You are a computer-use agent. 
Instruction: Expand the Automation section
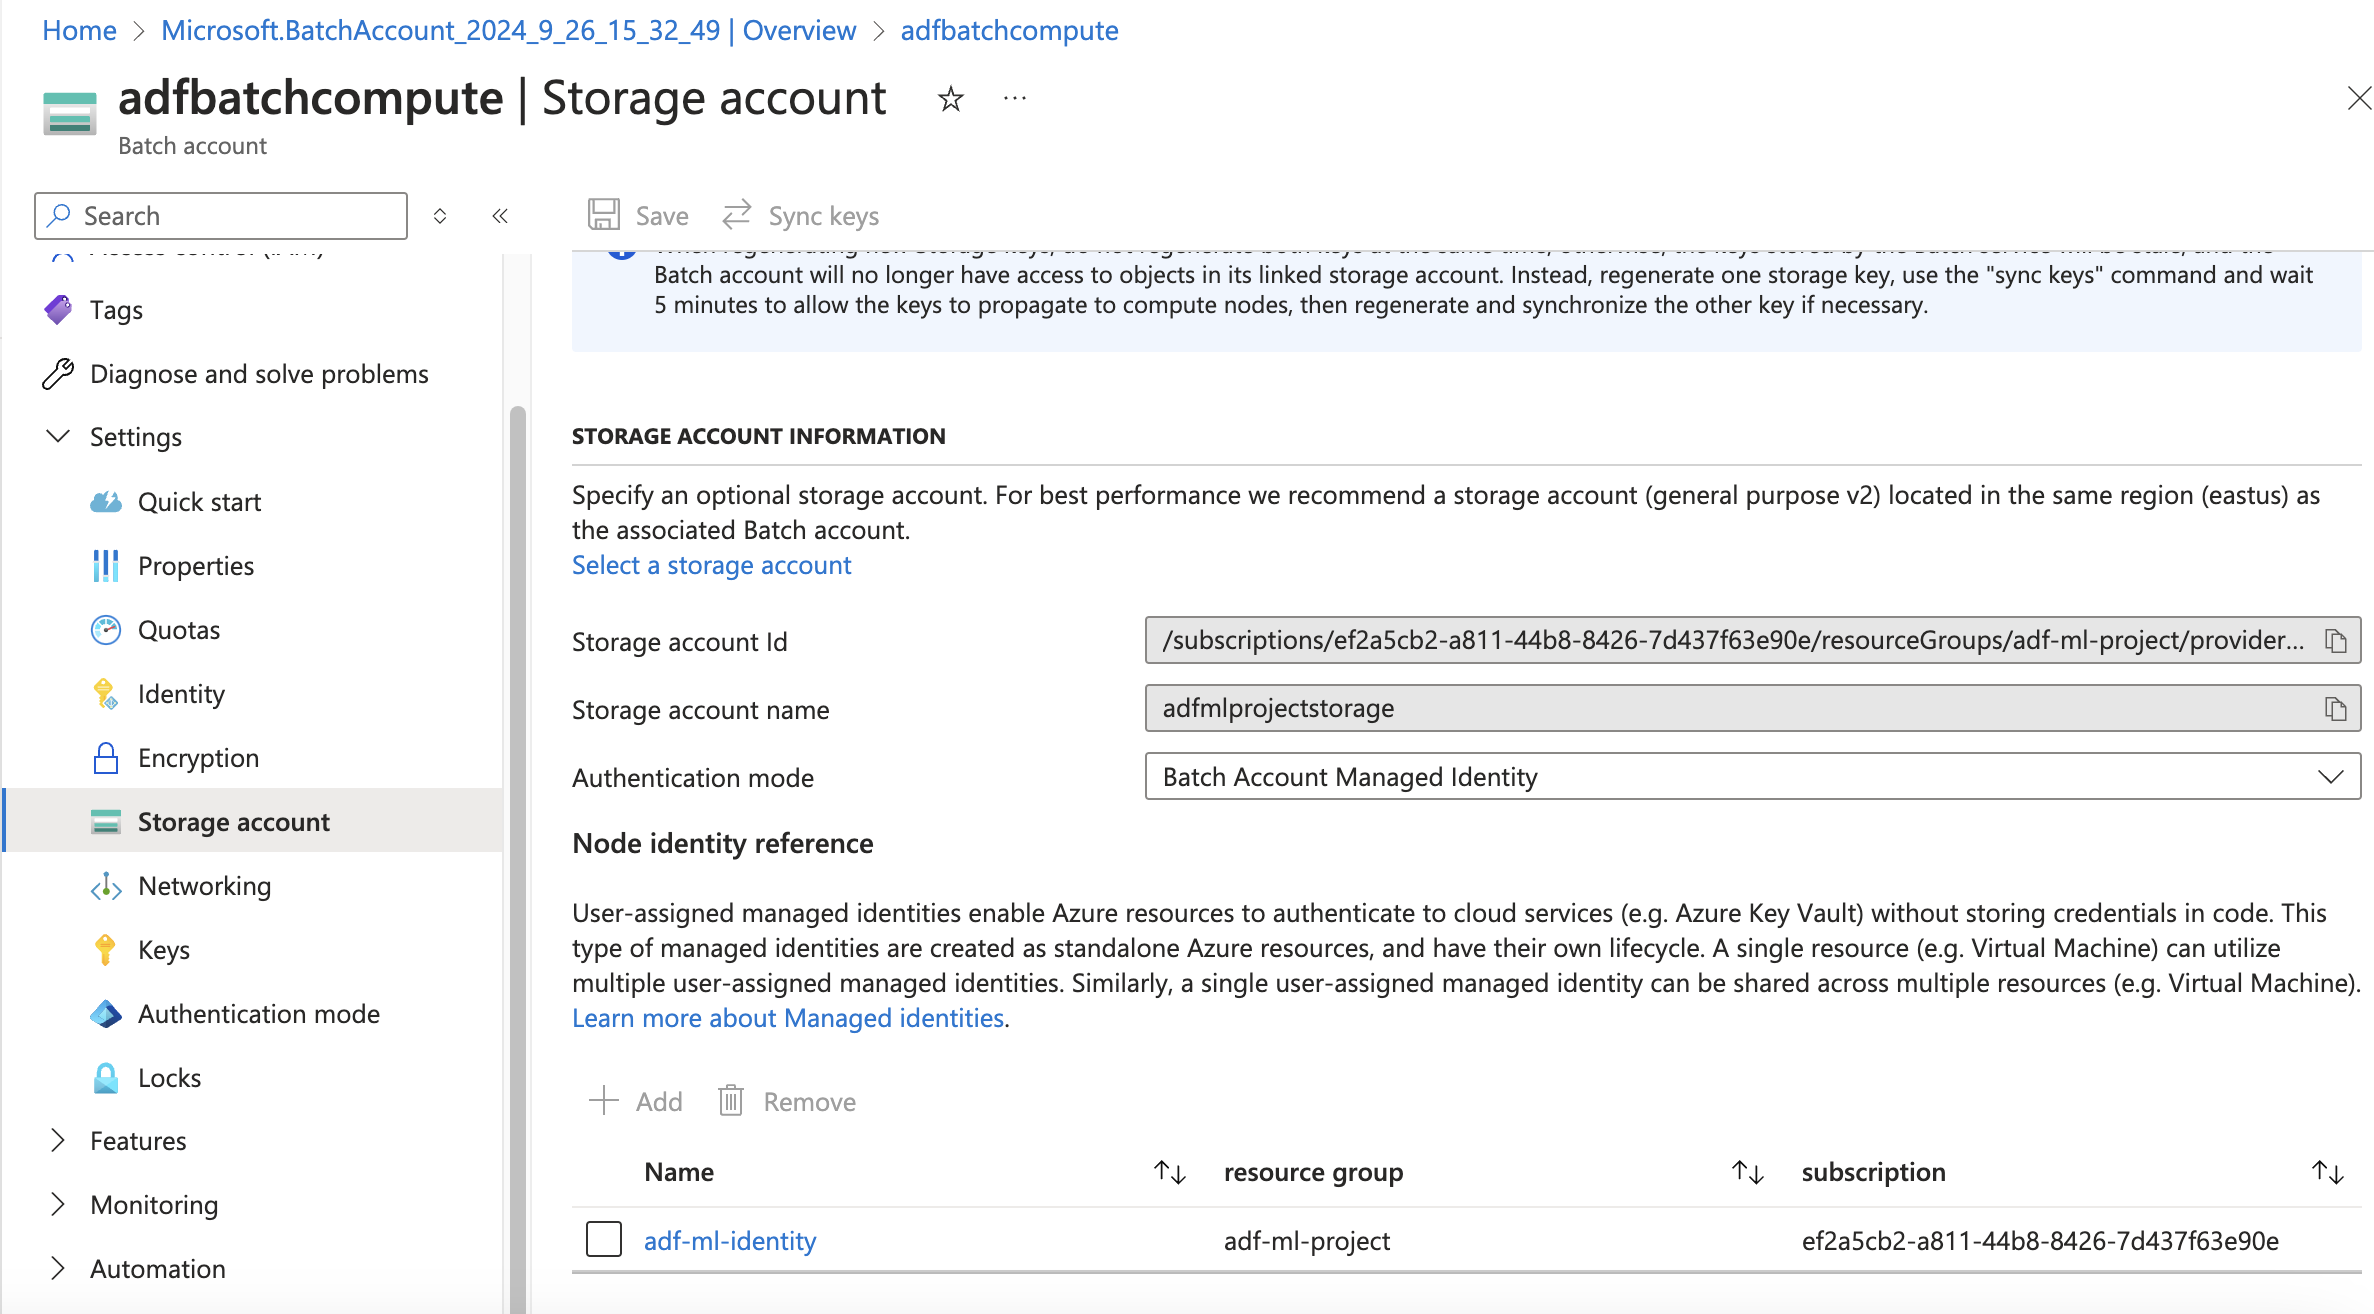pyautogui.click(x=58, y=1269)
